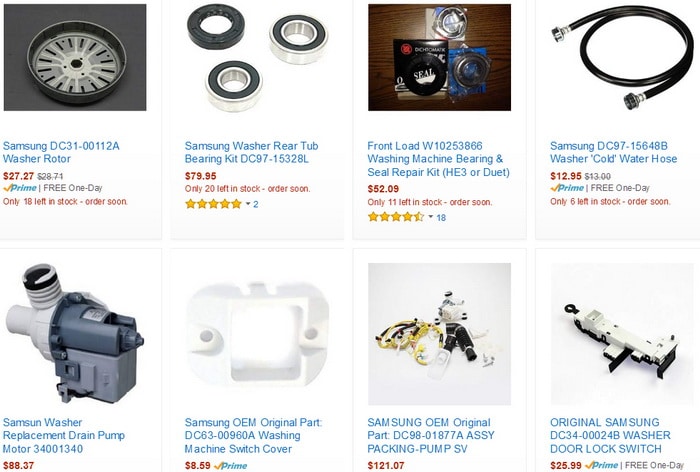The image size is (700, 472).
Task: Click the Washing Machine Switch Cover image
Action: point(257,334)
